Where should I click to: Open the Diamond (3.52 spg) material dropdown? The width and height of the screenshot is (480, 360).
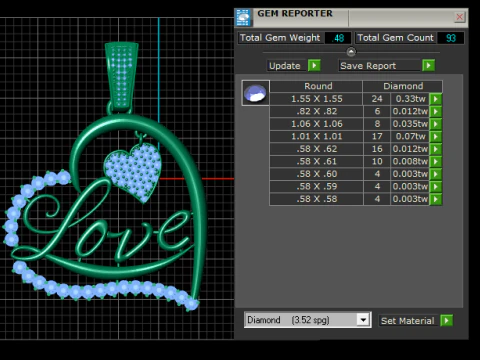pyautogui.click(x=363, y=320)
